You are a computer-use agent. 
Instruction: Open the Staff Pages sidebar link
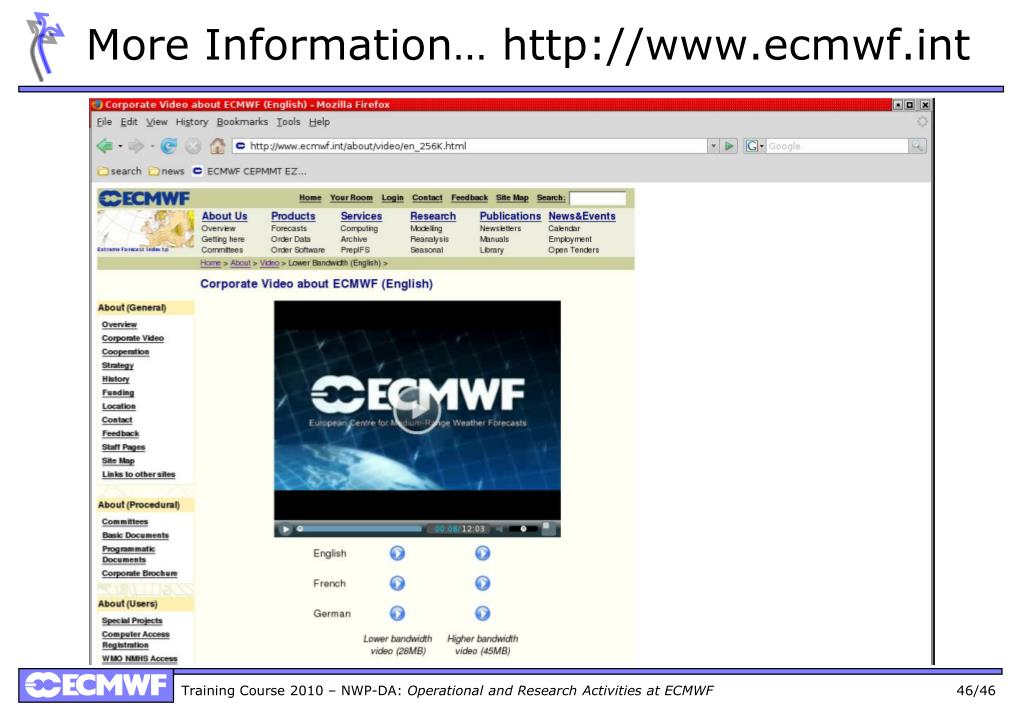click(123, 447)
